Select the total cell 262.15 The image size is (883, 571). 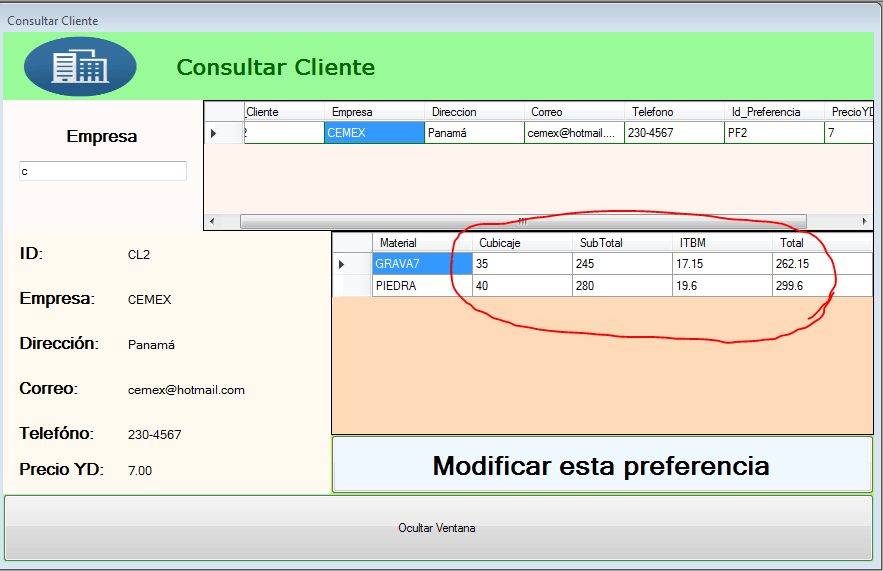[x=822, y=264]
